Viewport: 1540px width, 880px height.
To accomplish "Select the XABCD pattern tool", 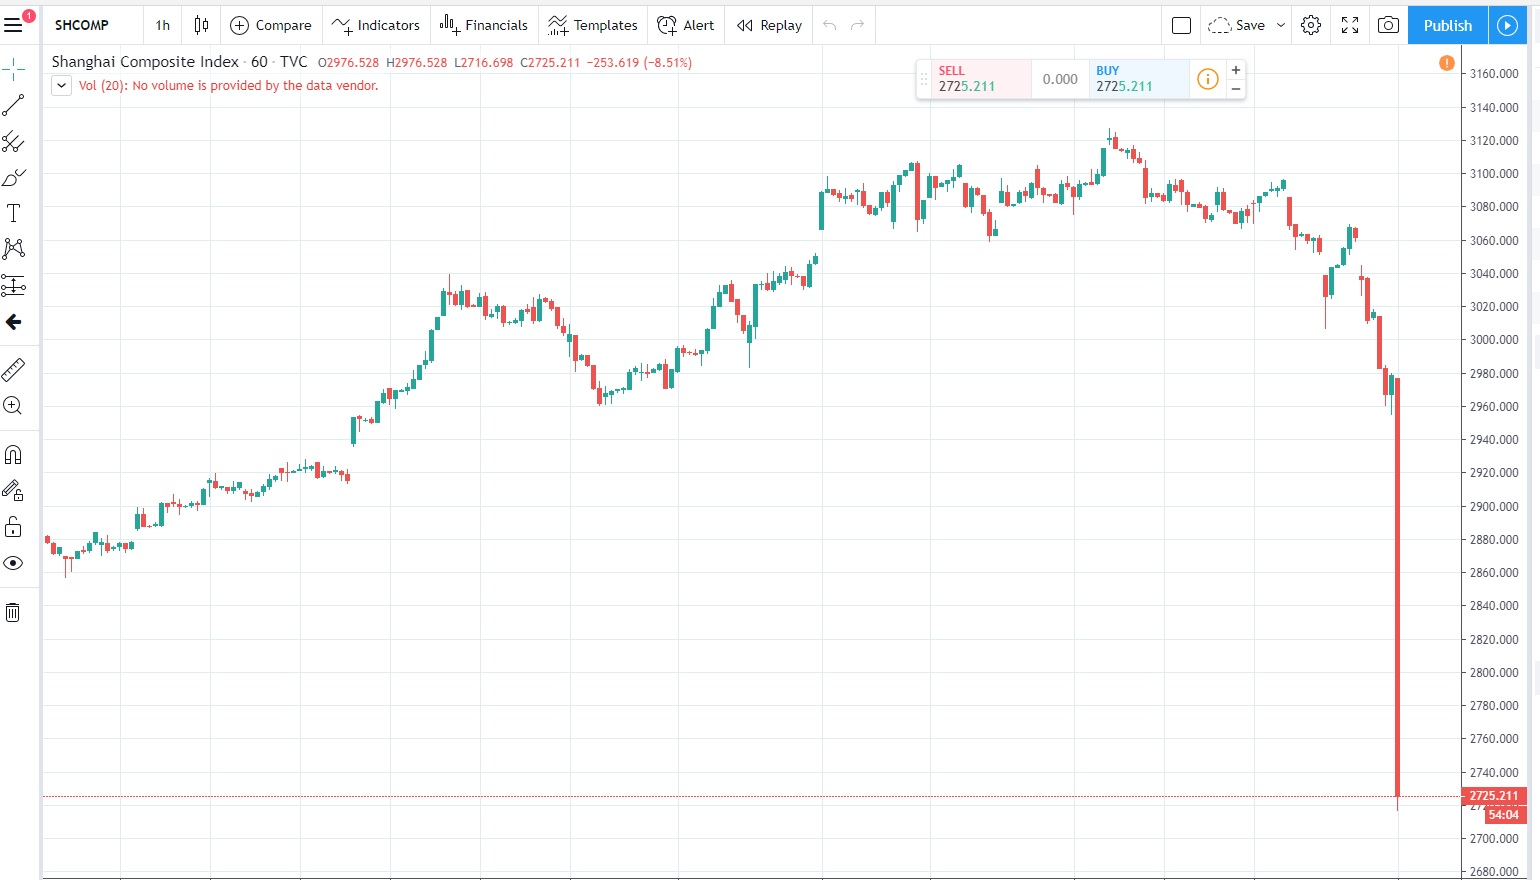I will (14, 249).
